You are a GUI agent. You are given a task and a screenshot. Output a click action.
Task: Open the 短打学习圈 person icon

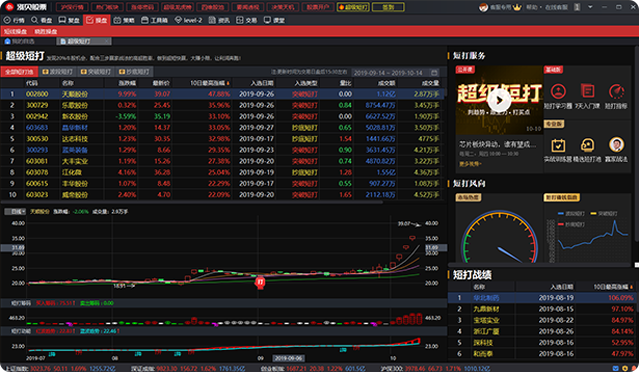(558, 91)
